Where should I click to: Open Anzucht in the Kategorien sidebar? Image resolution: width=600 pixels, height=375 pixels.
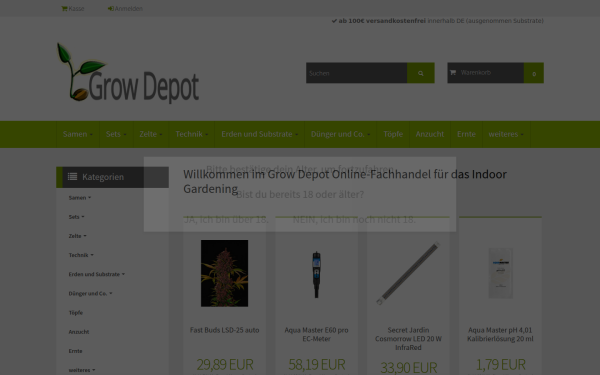79,332
